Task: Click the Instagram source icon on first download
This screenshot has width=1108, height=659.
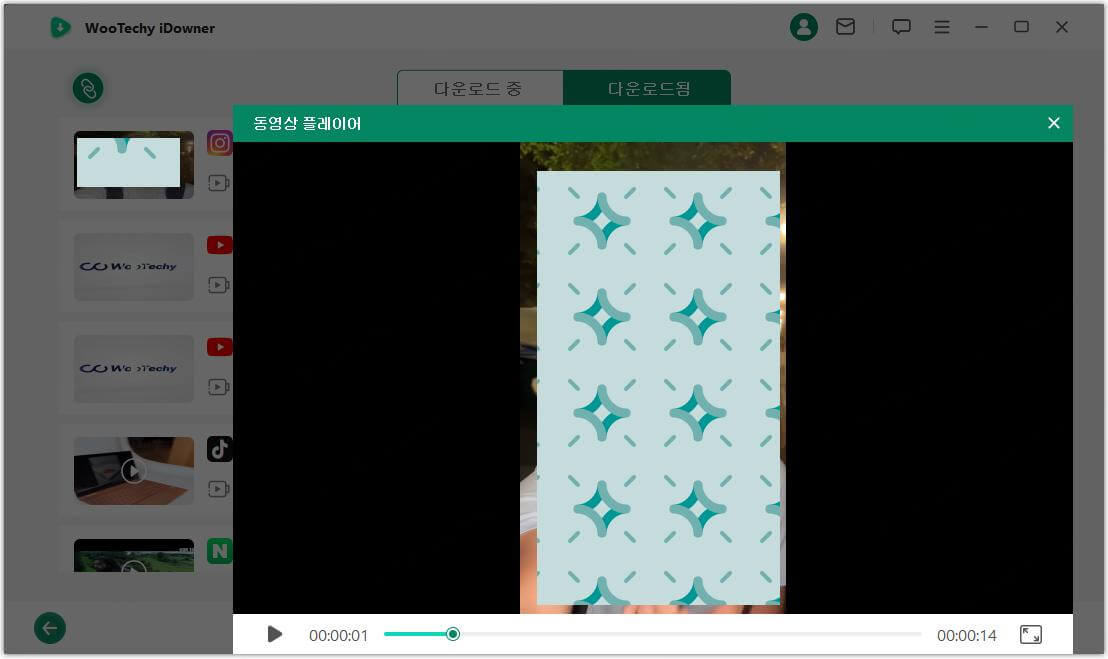Action: tap(219, 143)
